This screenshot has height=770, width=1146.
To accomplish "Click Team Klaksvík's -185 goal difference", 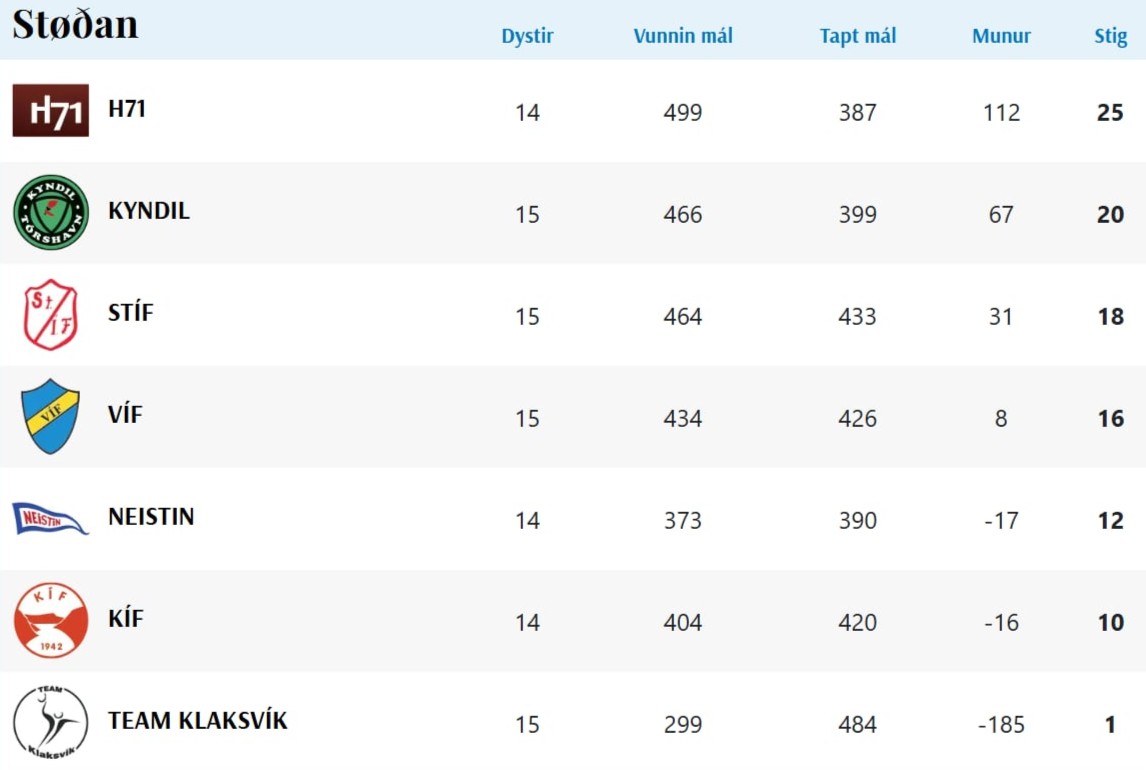I will (1001, 724).
